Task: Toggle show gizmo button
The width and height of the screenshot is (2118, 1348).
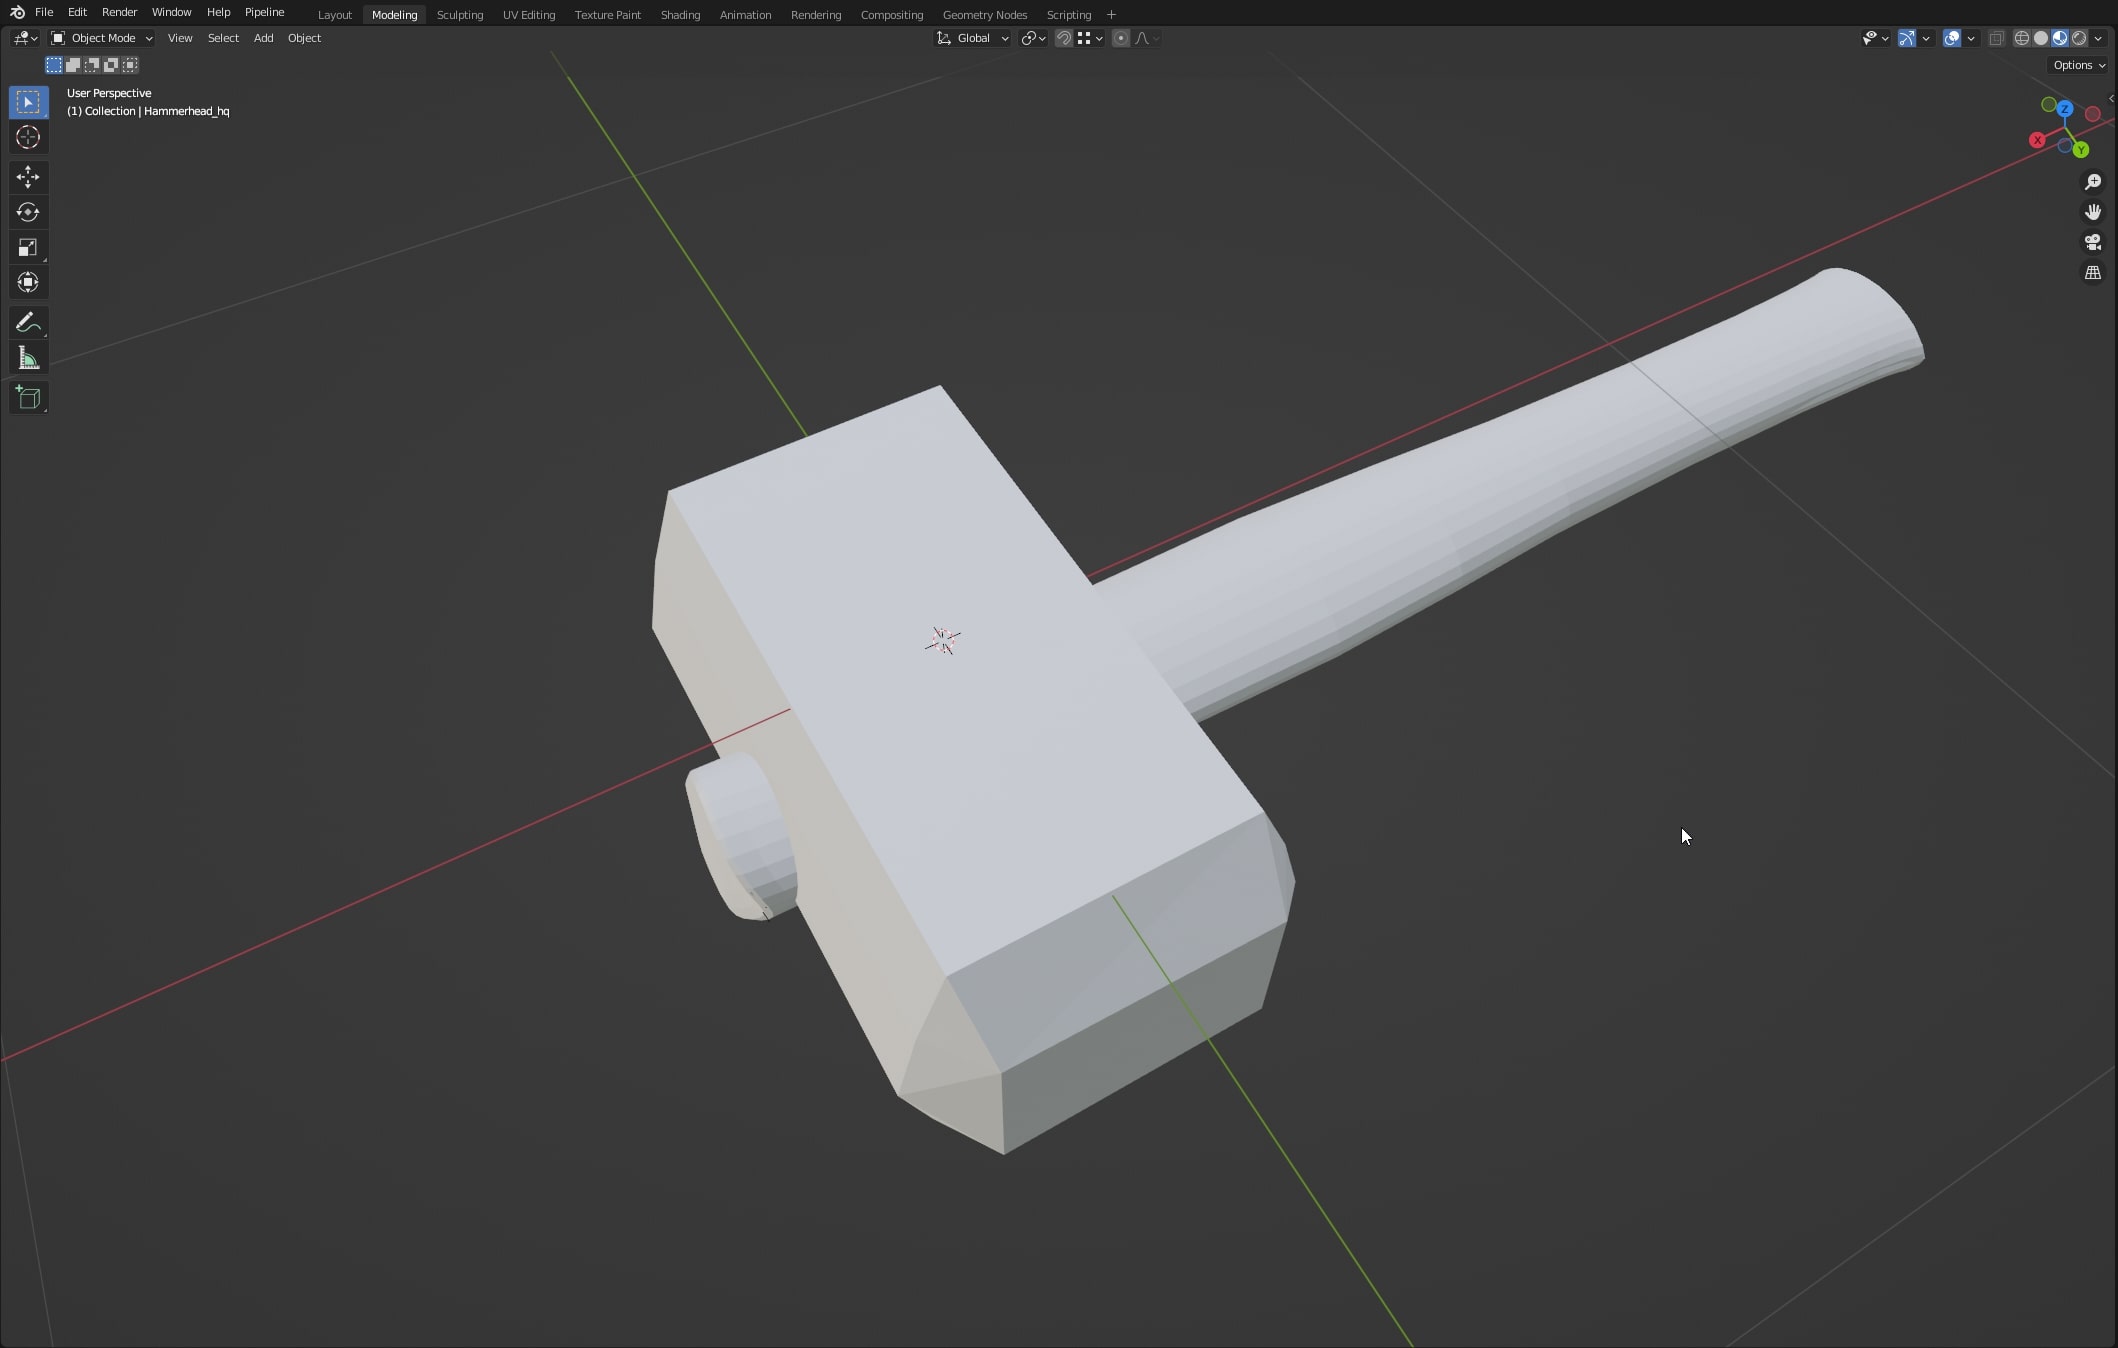Action: click(1906, 38)
